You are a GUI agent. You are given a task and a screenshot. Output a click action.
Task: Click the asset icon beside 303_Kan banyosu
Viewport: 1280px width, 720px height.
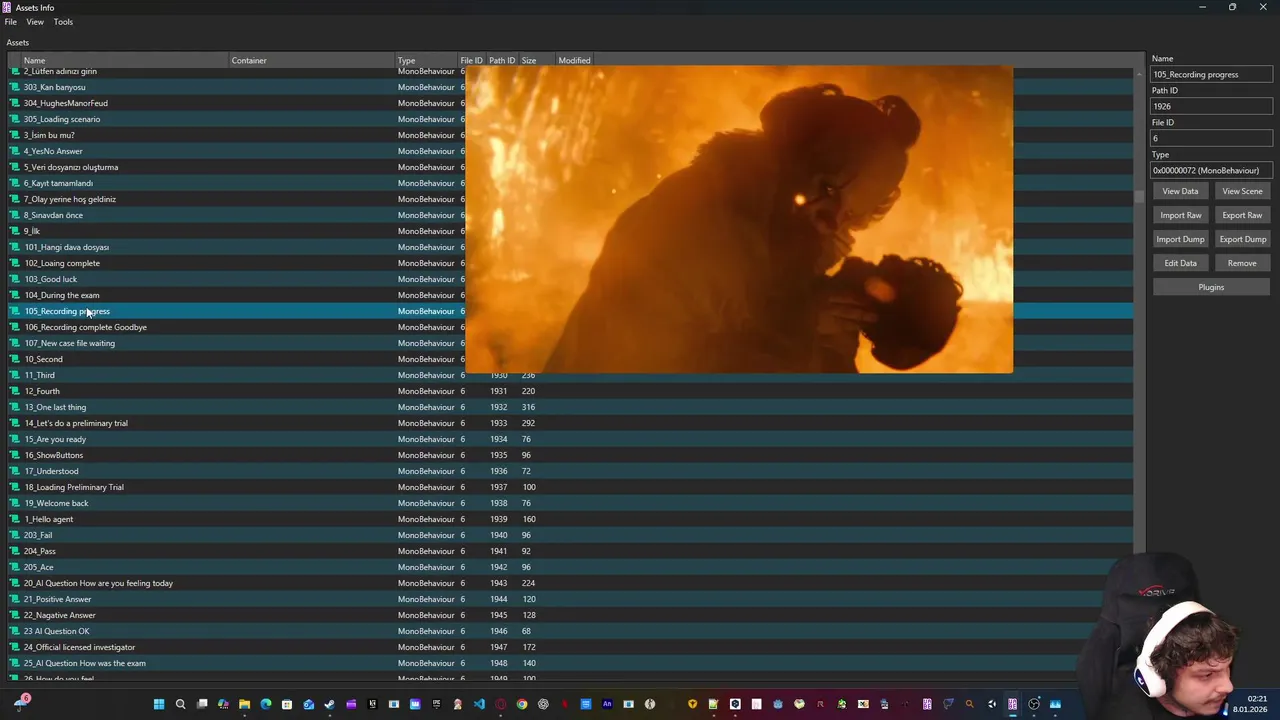(15, 87)
